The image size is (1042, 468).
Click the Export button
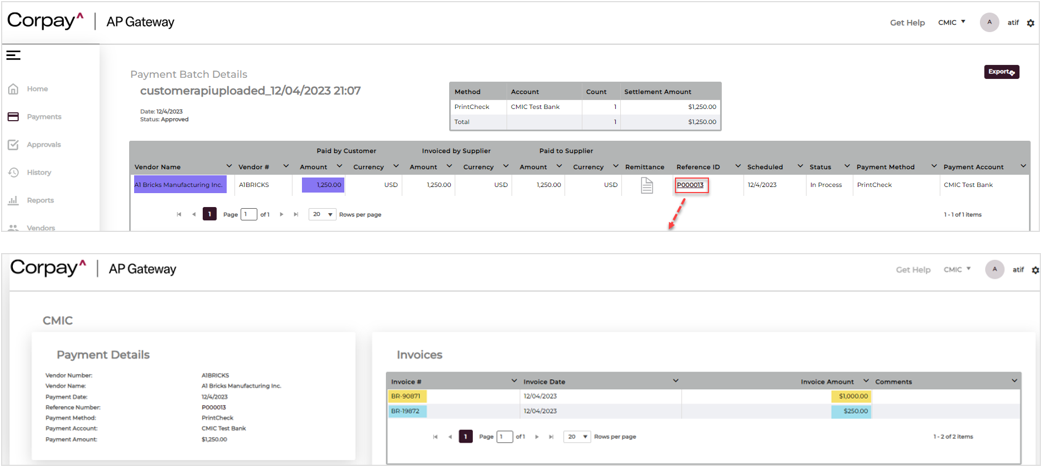pyautogui.click(x=1001, y=72)
